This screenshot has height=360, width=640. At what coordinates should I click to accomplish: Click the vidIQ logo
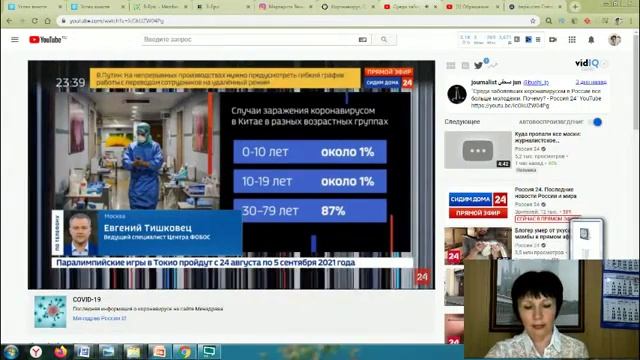(x=587, y=63)
